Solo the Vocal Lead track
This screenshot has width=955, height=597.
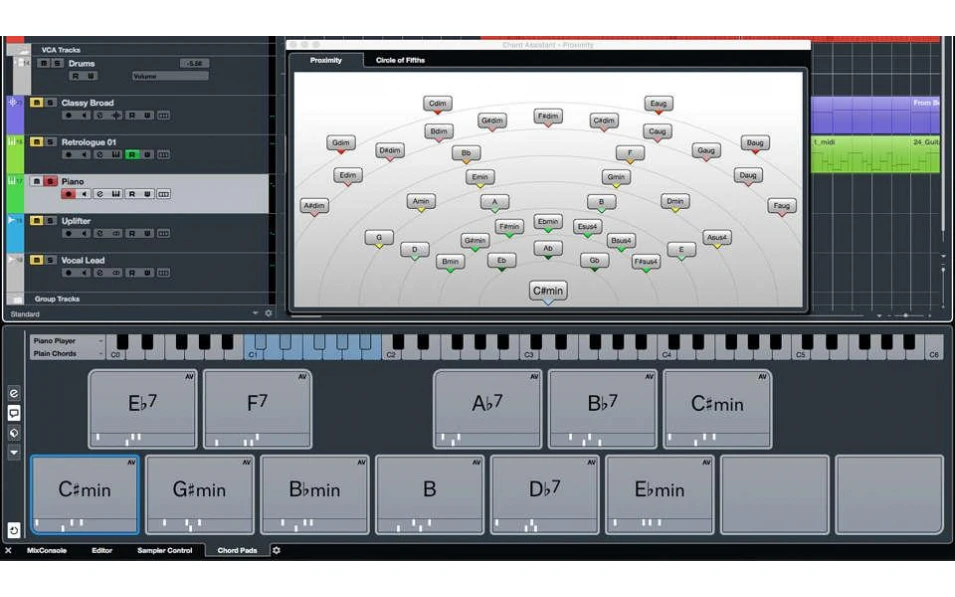tap(49, 260)
